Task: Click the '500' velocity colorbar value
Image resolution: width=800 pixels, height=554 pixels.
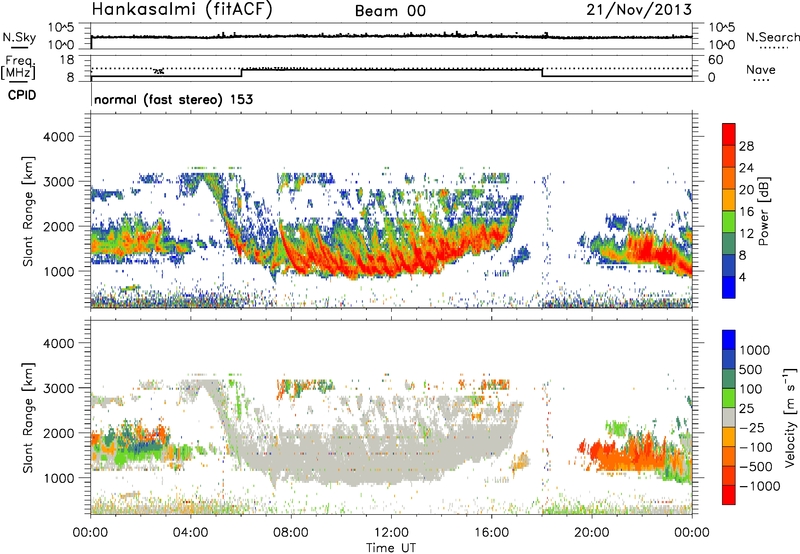Action: [x=750, y=369]
